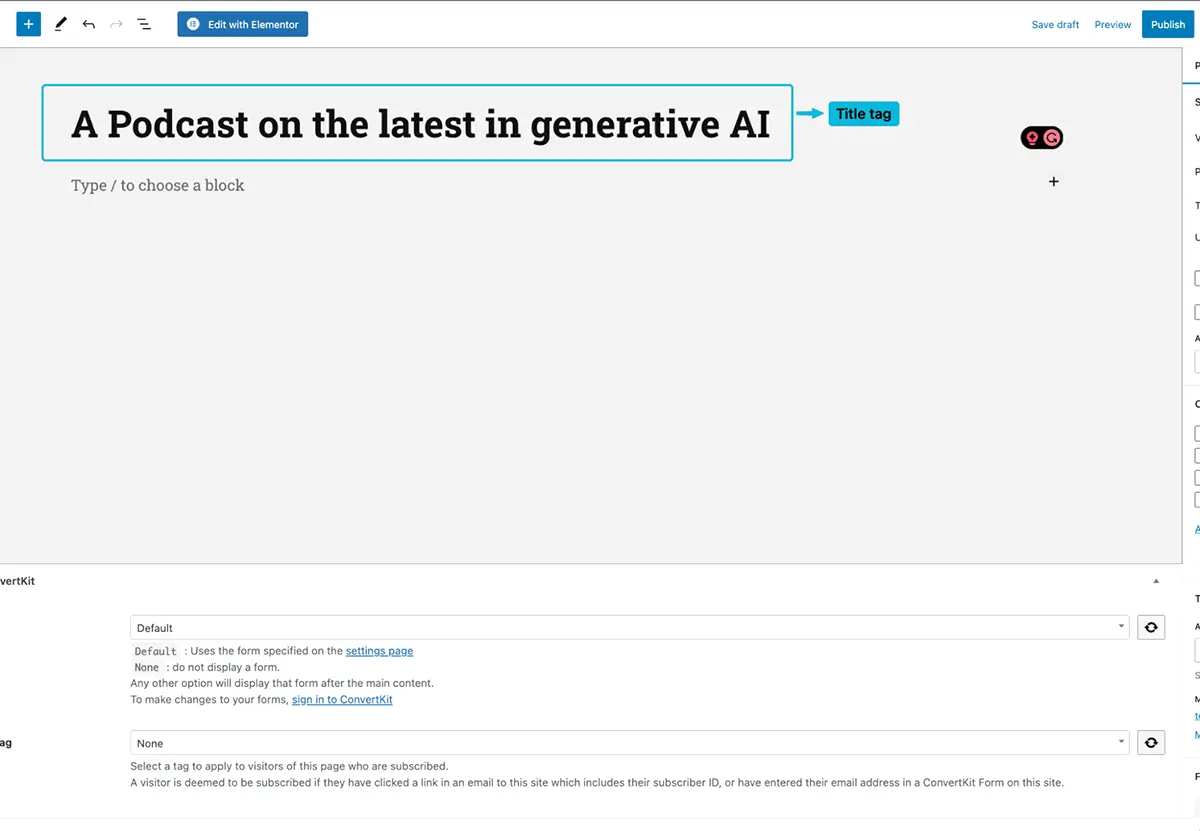
Task: Click Edit with Elementor
Action: 242,23
